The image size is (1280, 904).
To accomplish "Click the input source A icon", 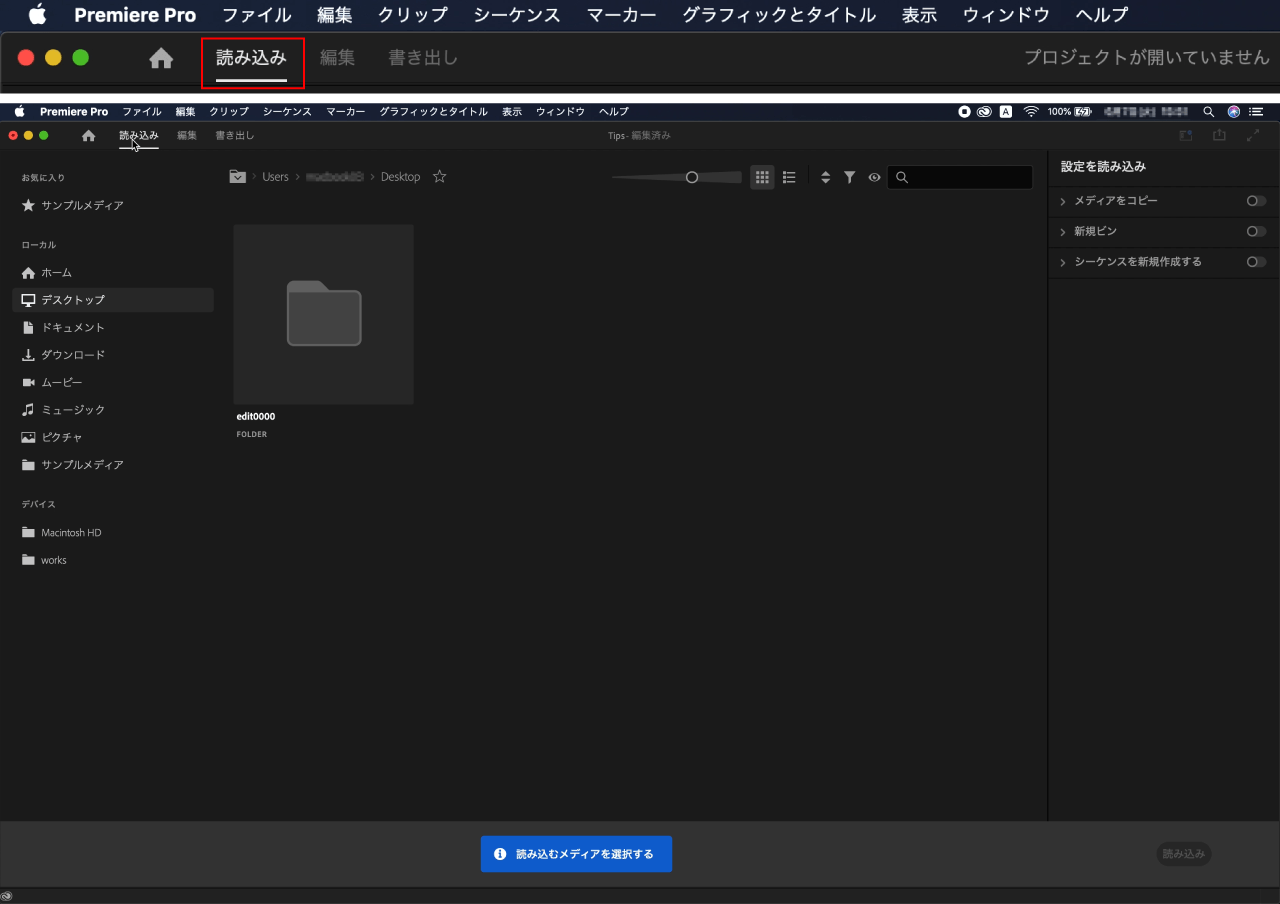I will (1006, 112).
